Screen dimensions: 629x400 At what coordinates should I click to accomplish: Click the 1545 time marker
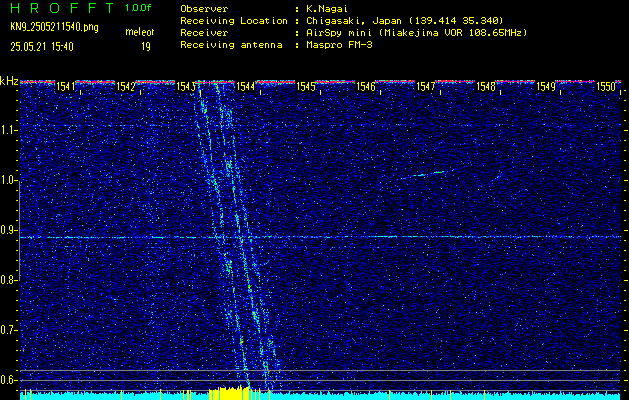click(x=305, y=86)
